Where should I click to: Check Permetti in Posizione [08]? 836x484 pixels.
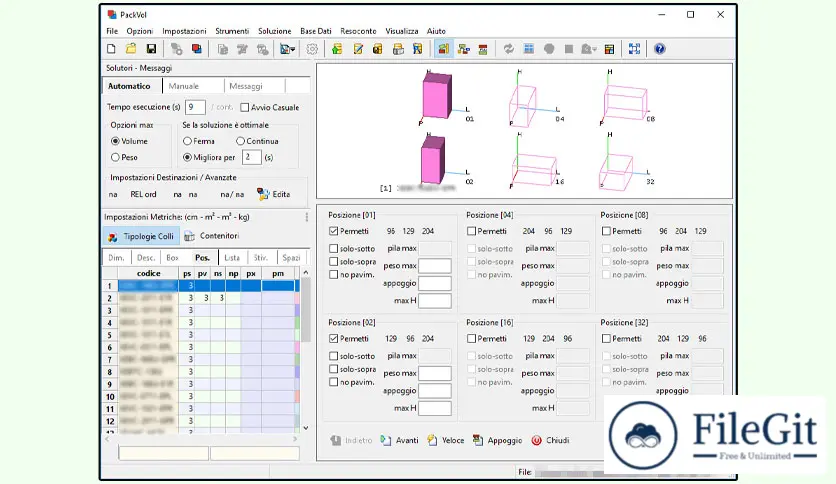[606, 231]
